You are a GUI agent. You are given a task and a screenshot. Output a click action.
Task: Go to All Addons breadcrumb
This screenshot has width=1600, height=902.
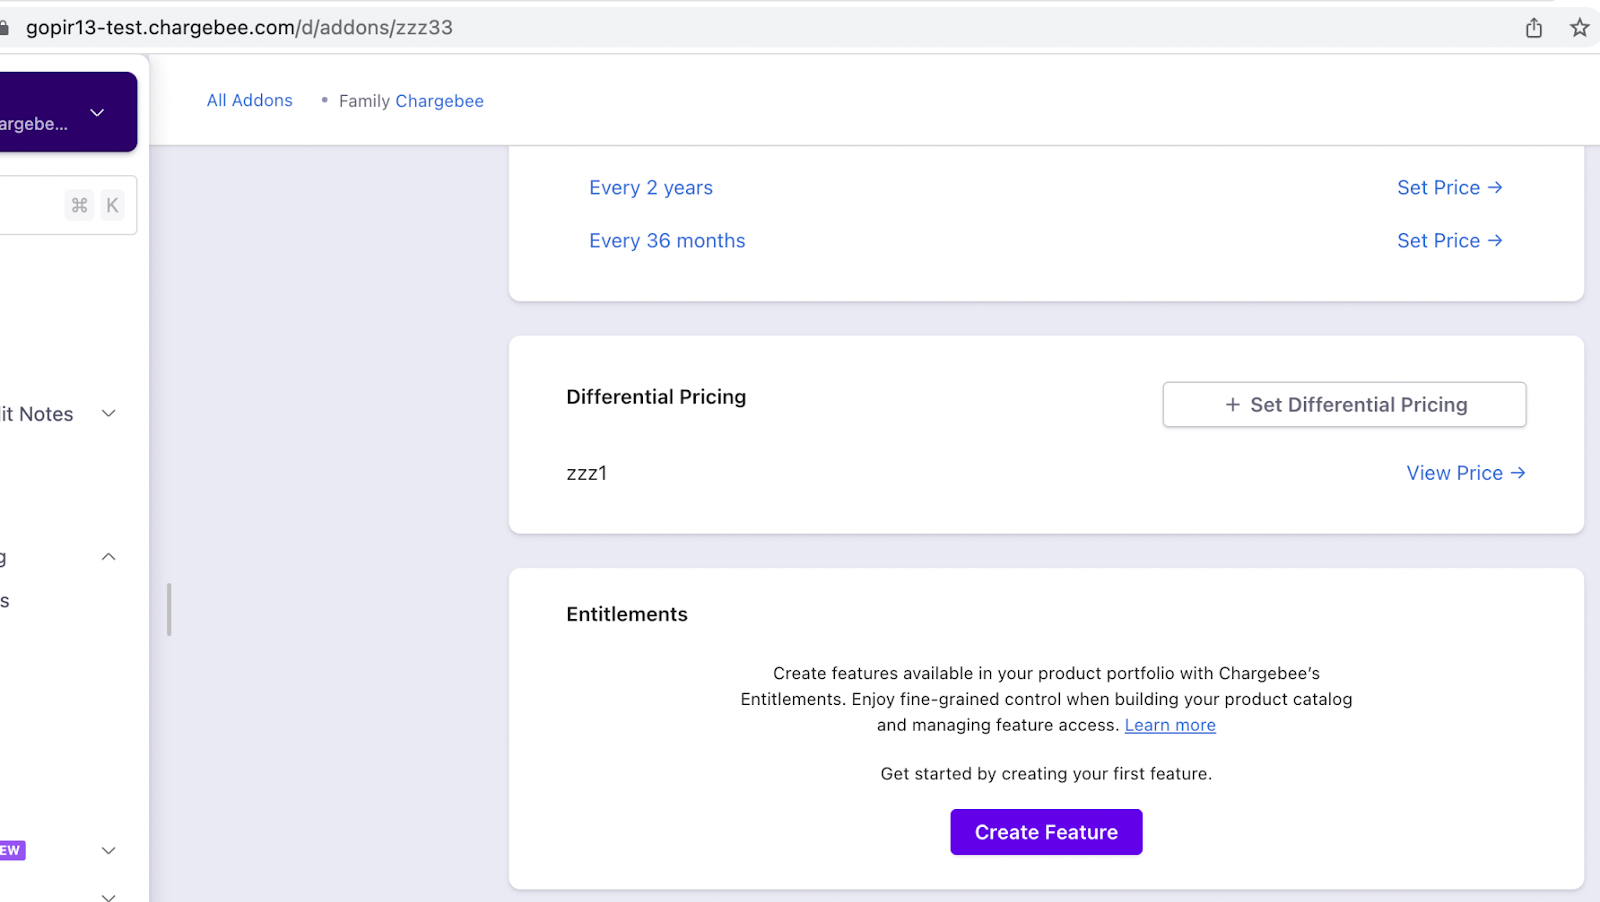(250, 100)
